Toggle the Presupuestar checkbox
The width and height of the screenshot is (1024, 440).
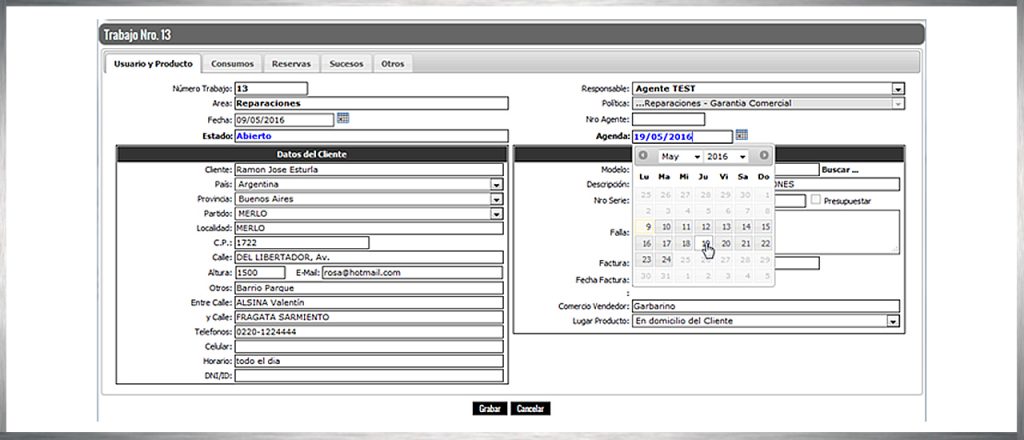(x=817, y=200)
